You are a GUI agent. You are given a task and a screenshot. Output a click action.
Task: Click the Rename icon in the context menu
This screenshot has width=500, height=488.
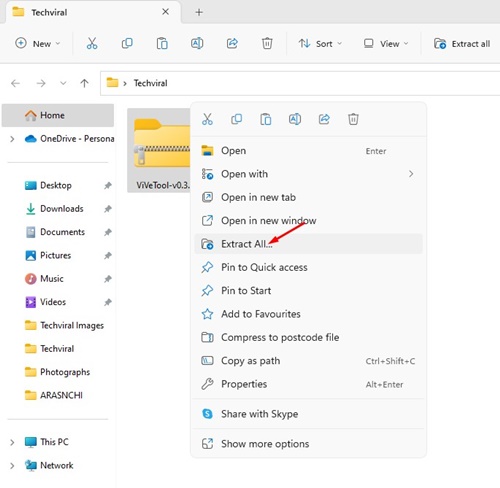click(x=295, y=119)
